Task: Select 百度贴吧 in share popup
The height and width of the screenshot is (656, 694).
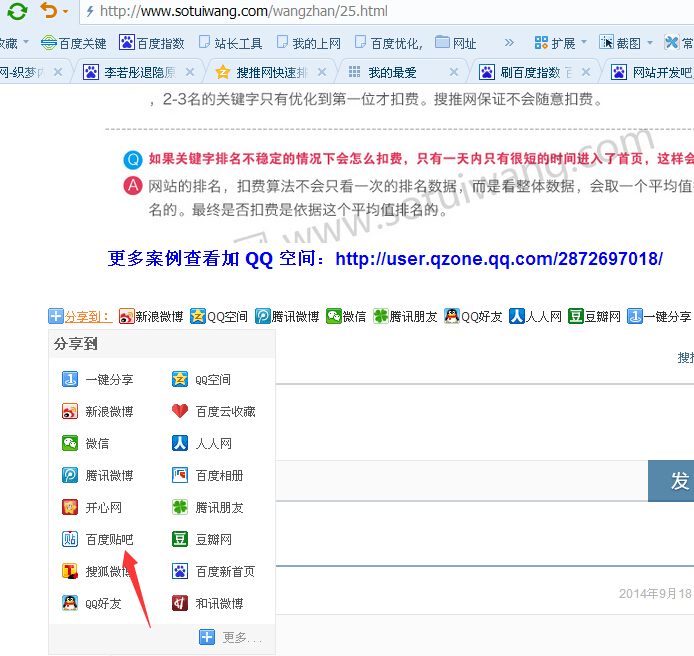Action: coord(97,539)
